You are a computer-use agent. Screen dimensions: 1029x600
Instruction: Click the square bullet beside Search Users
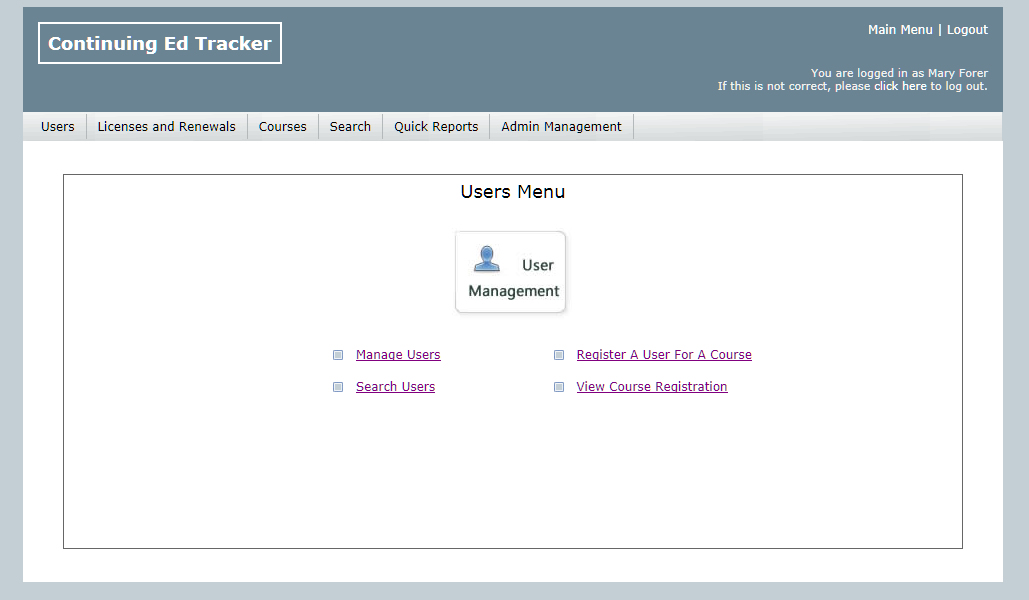pyautogui.click(x=338, y=387)
